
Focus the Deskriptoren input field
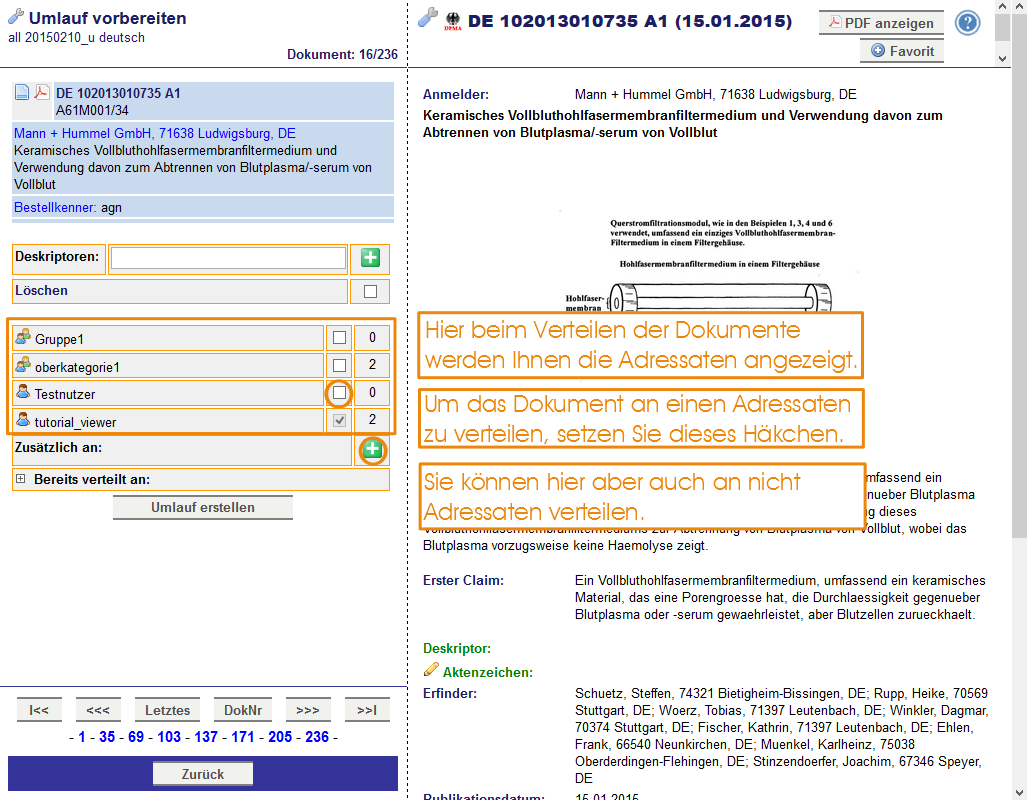click(229, 258)
